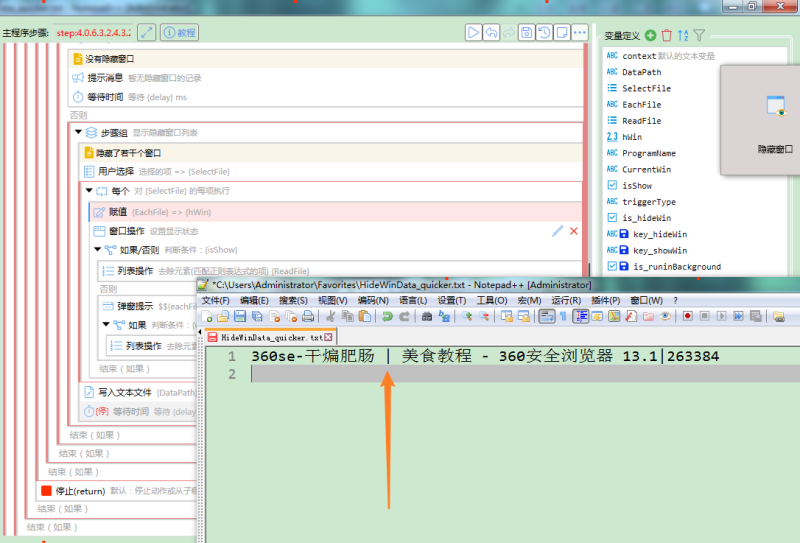The height and width of the screenshot is (543, 800).
Task: Close the HideWinData_quicker.txt tab
Action: click(328, 337)
